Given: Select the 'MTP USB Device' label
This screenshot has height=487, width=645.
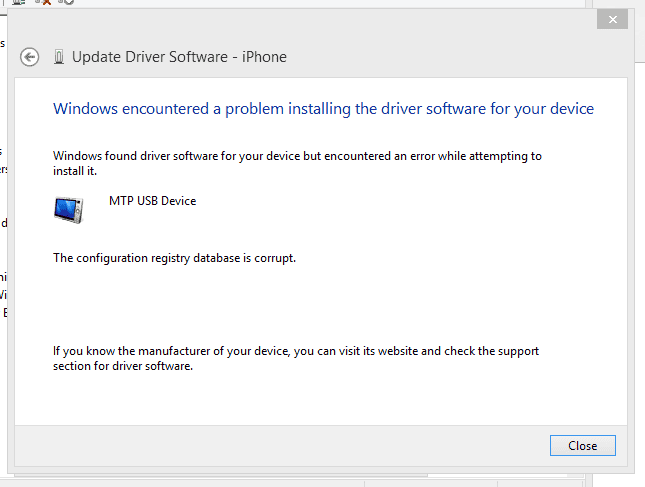Looking at the screenshot, I should (x=153, y=201).
